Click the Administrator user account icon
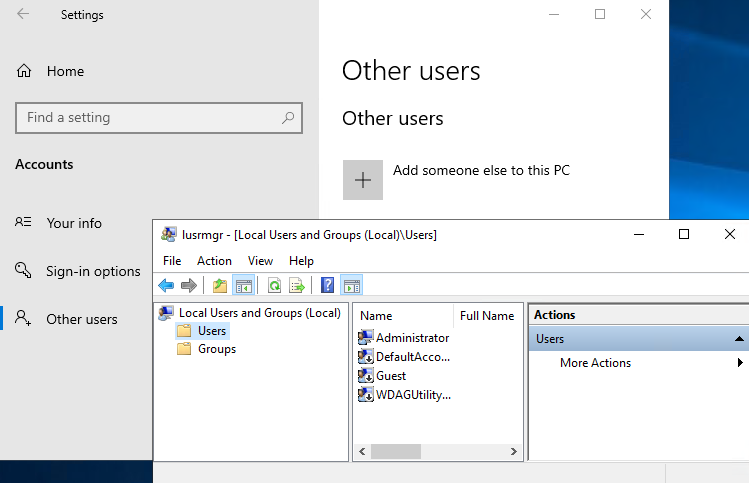This screenshot has height=483, width=749. click(x=365, y=337)
